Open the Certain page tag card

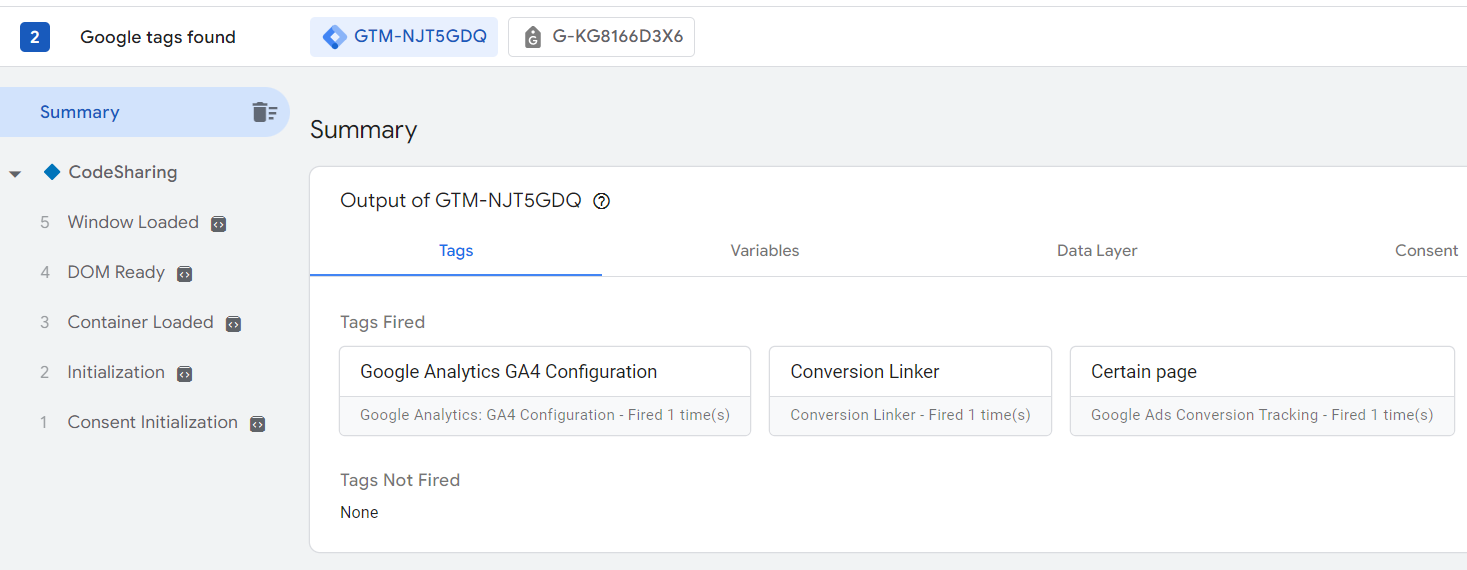pyautogui.click(x=1262, y=391)
